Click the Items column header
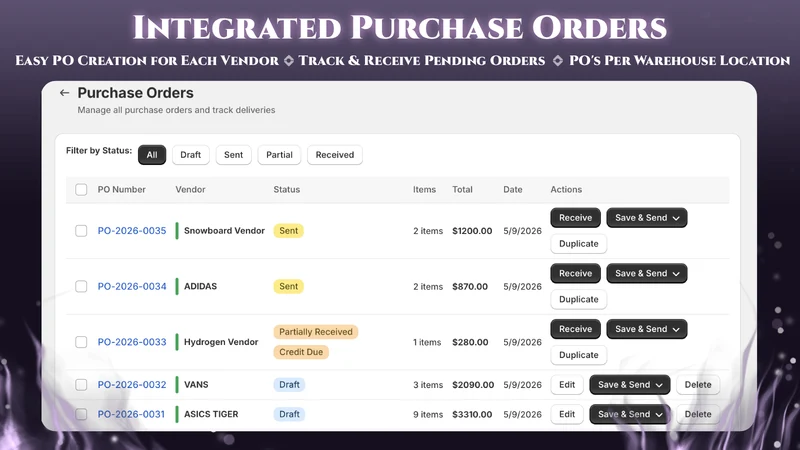 click(x=424, y=190)
